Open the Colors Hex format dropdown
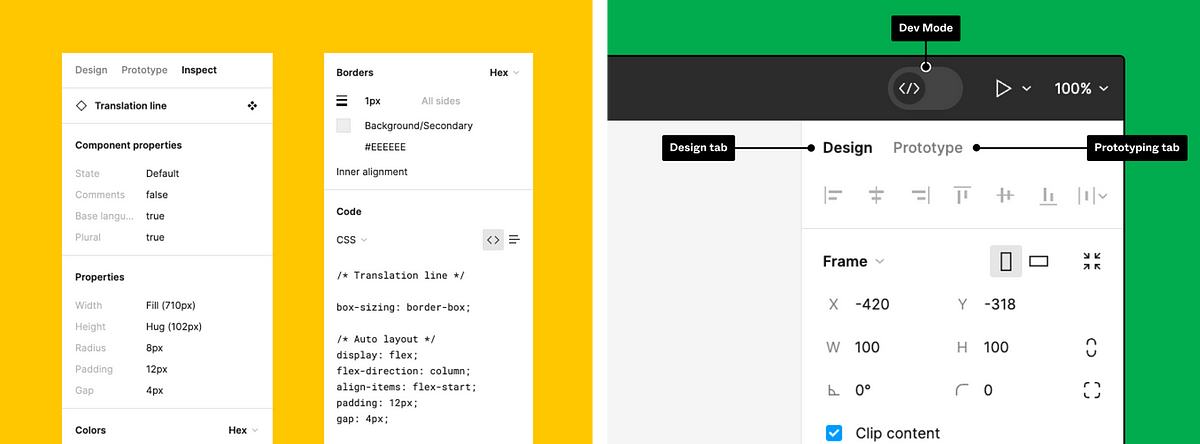1200x444 pixels. tap(244, 430)
